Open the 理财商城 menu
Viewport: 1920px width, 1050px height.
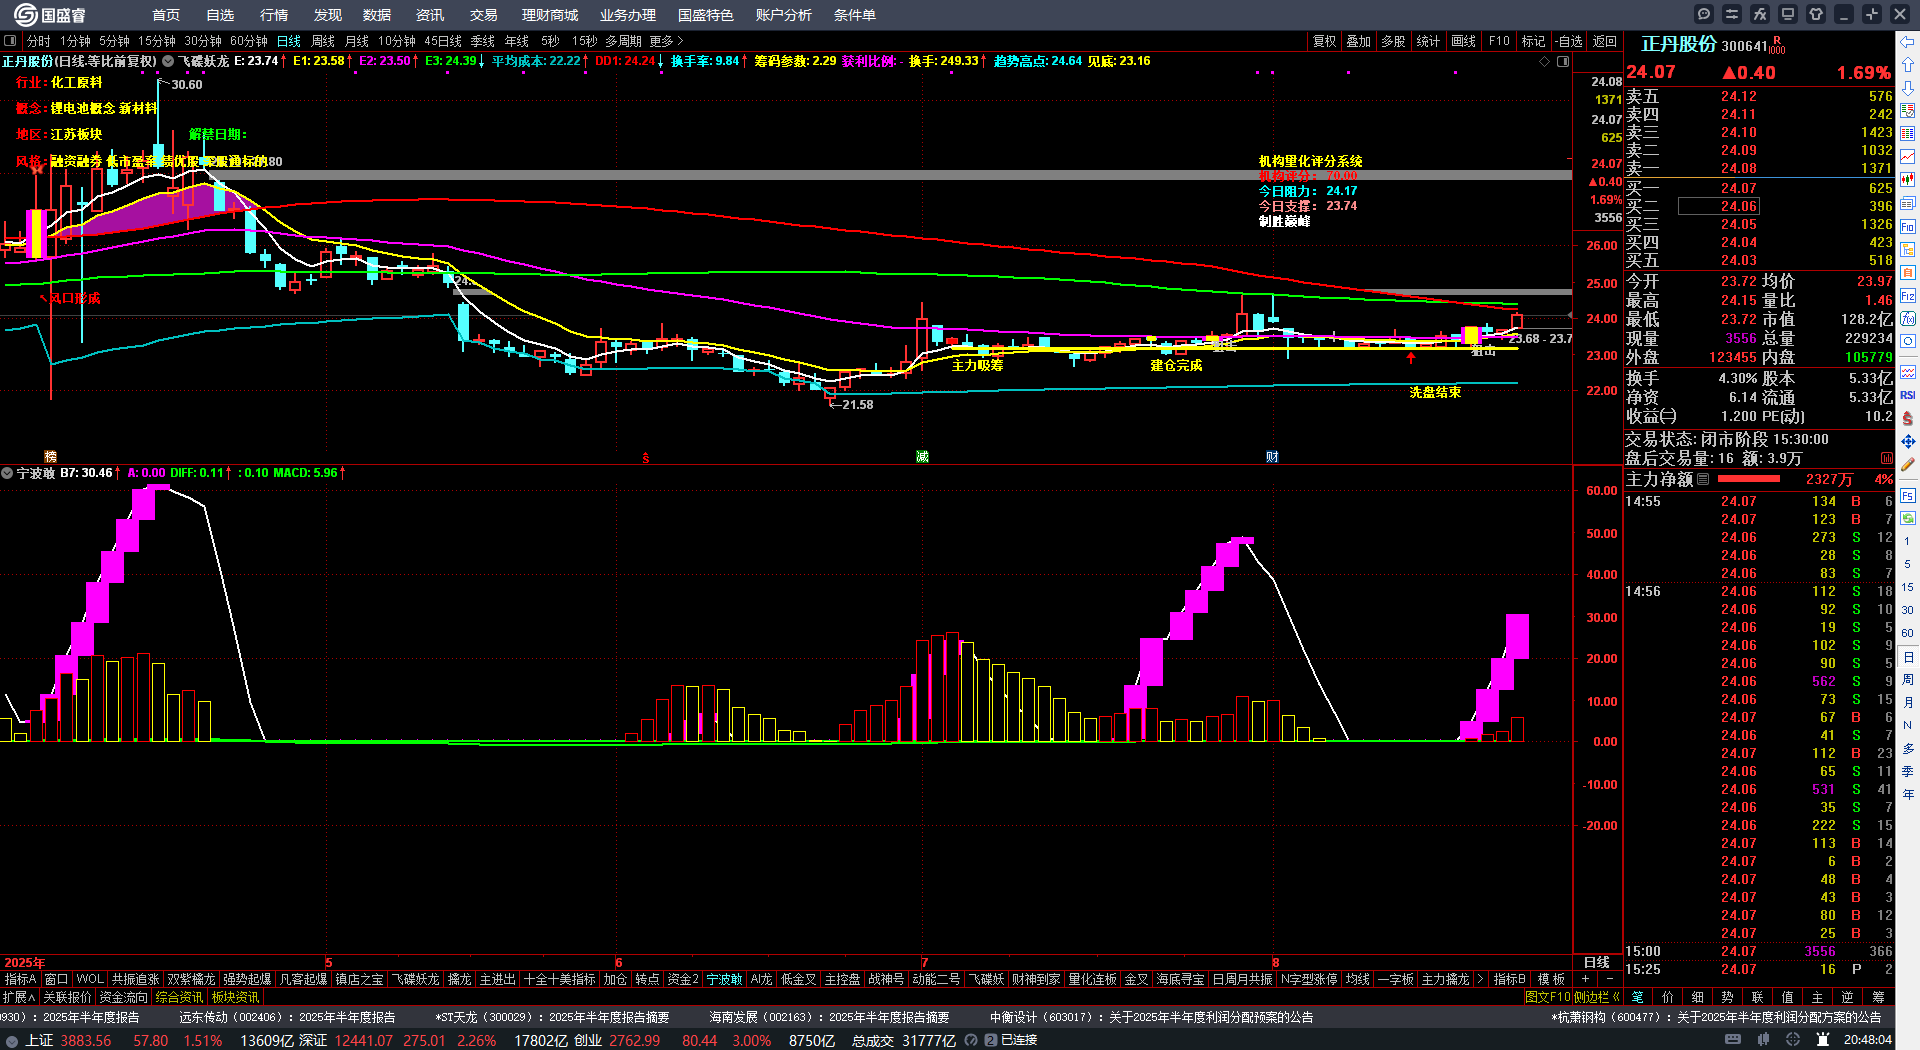click(550, 15)
